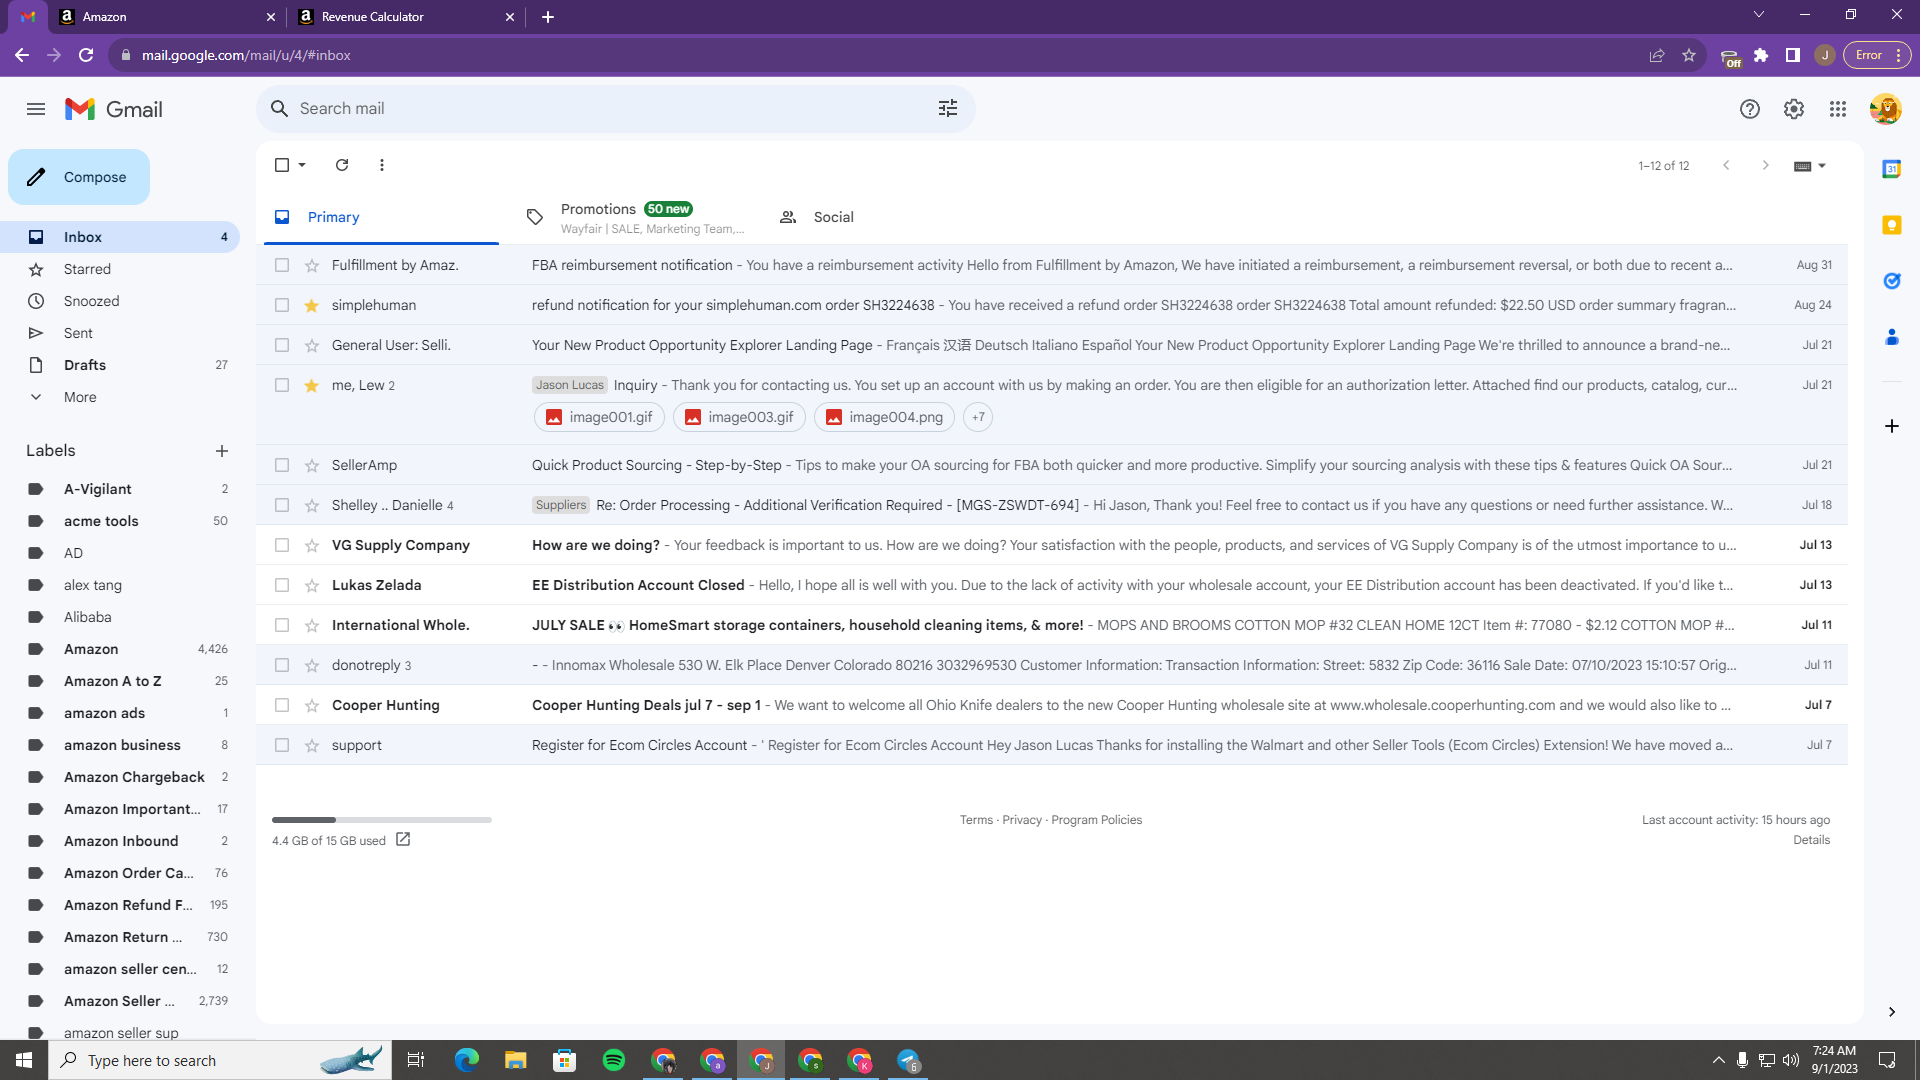Switch to the Promotions tab
Screen dimensions: 1920x1080
coord(636,217)
